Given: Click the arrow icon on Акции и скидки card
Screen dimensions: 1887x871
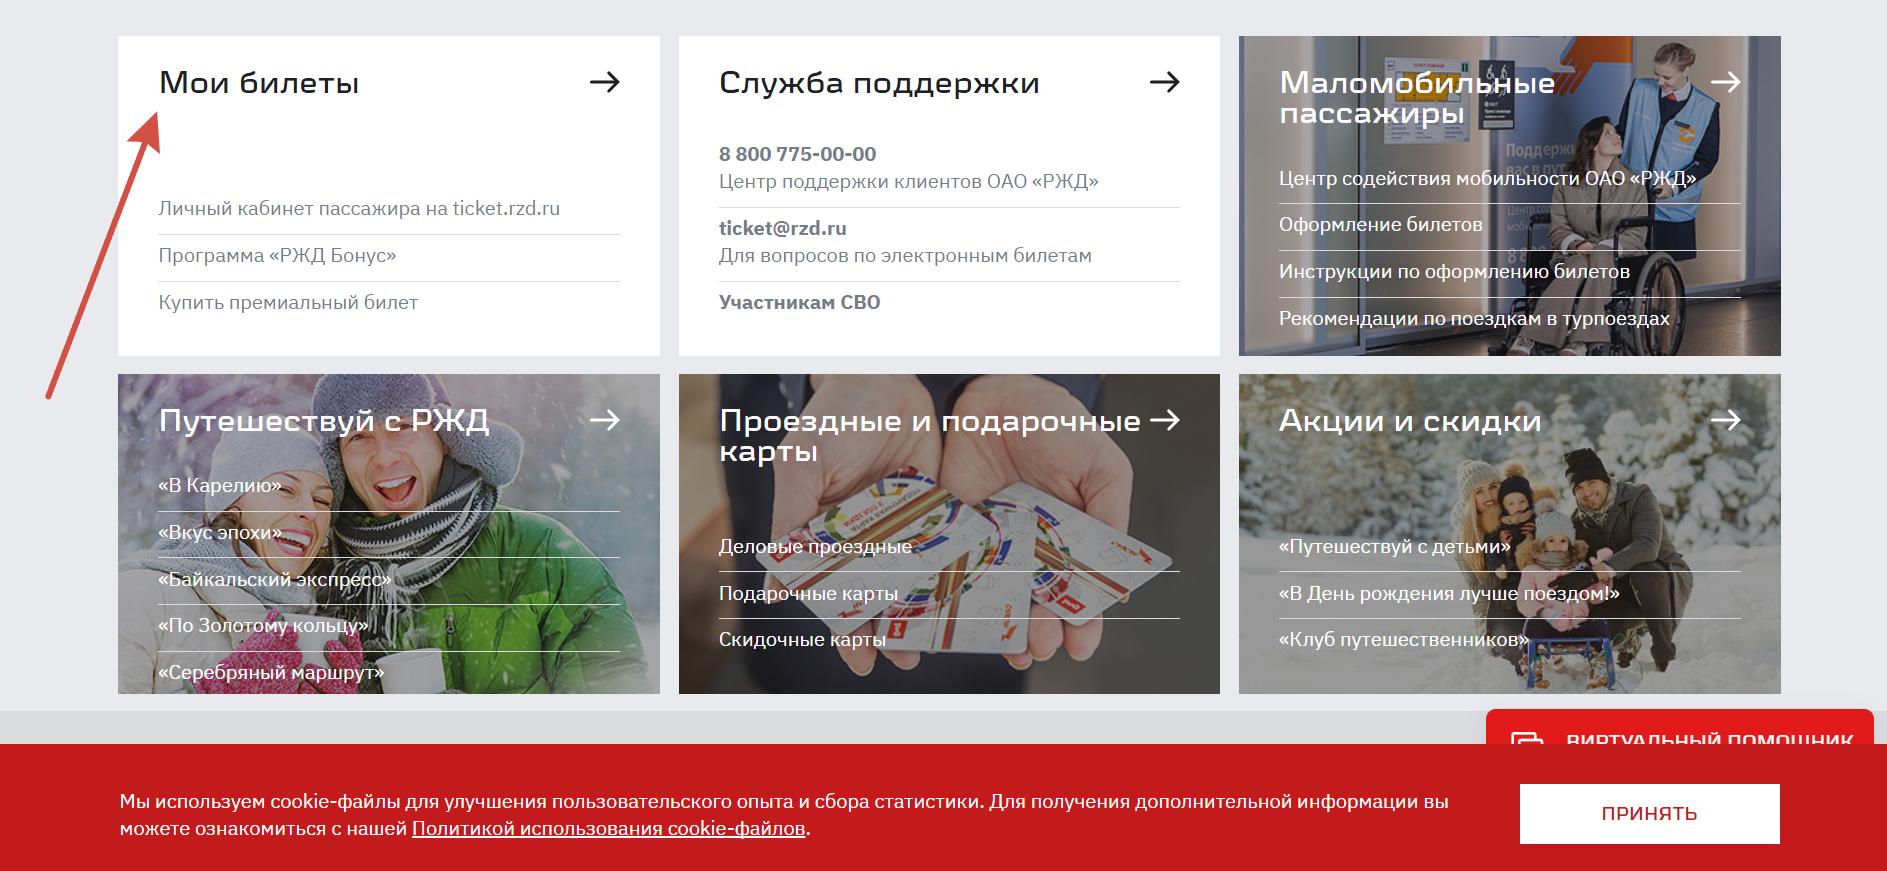Looking at the screenshot, I should [1725, 420].
